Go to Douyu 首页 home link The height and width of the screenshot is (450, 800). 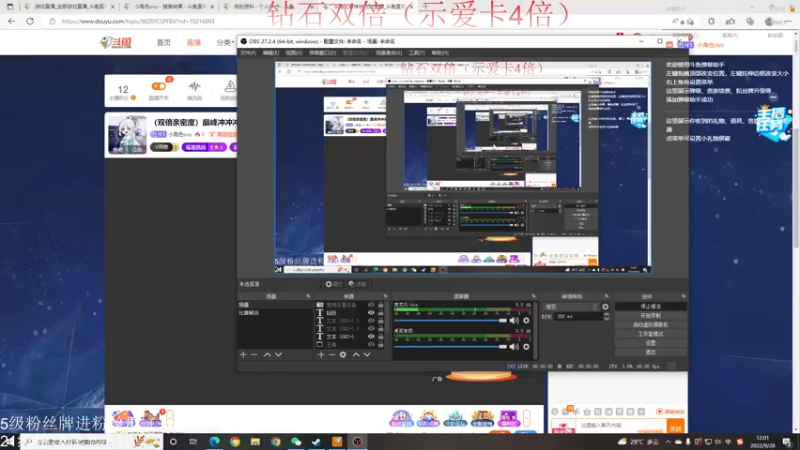coord(164,42)
